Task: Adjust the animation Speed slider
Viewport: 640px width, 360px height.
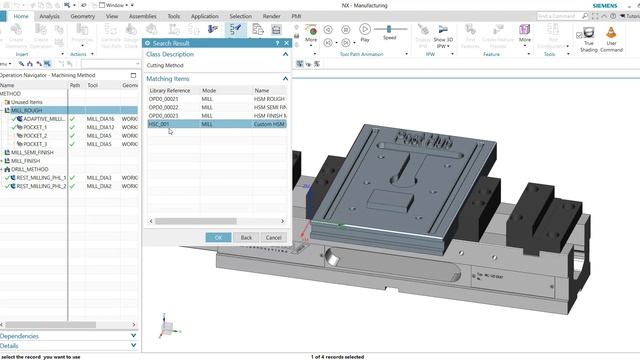Action: 389,29
